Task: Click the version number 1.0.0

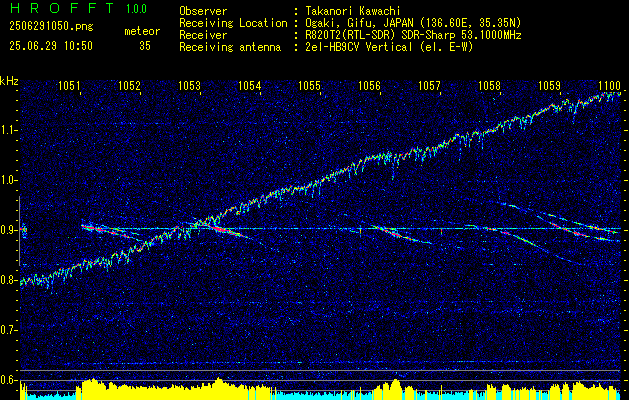Action: coord(136,9)
